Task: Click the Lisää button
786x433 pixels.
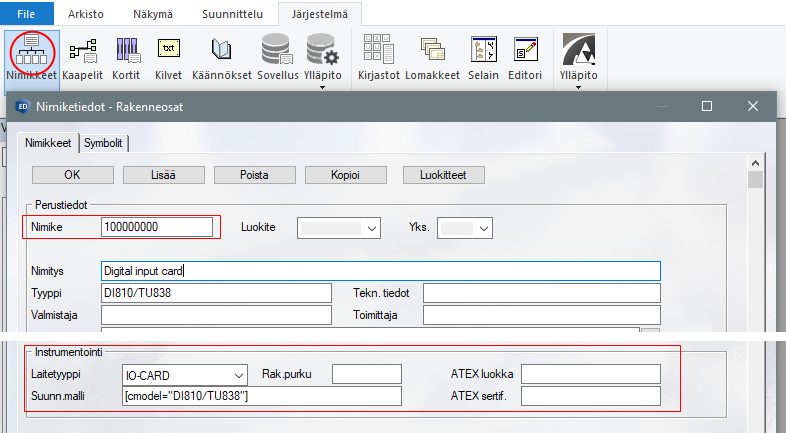Action: click(164, 175)
